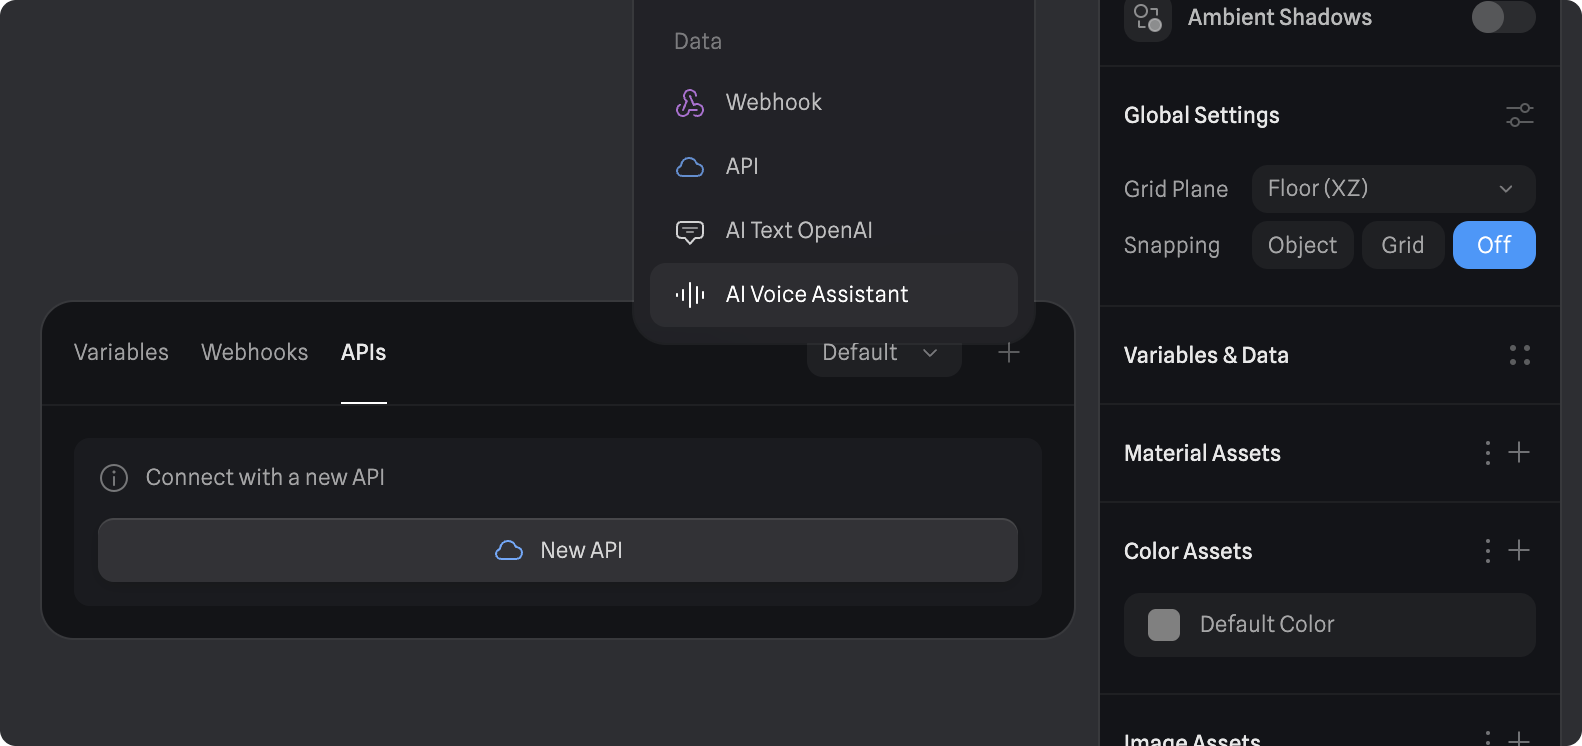The width and height of the screenshot is (1582, 746).
Task: Expand the Default dropdown in data panel
Action: (x=882, y=353)
